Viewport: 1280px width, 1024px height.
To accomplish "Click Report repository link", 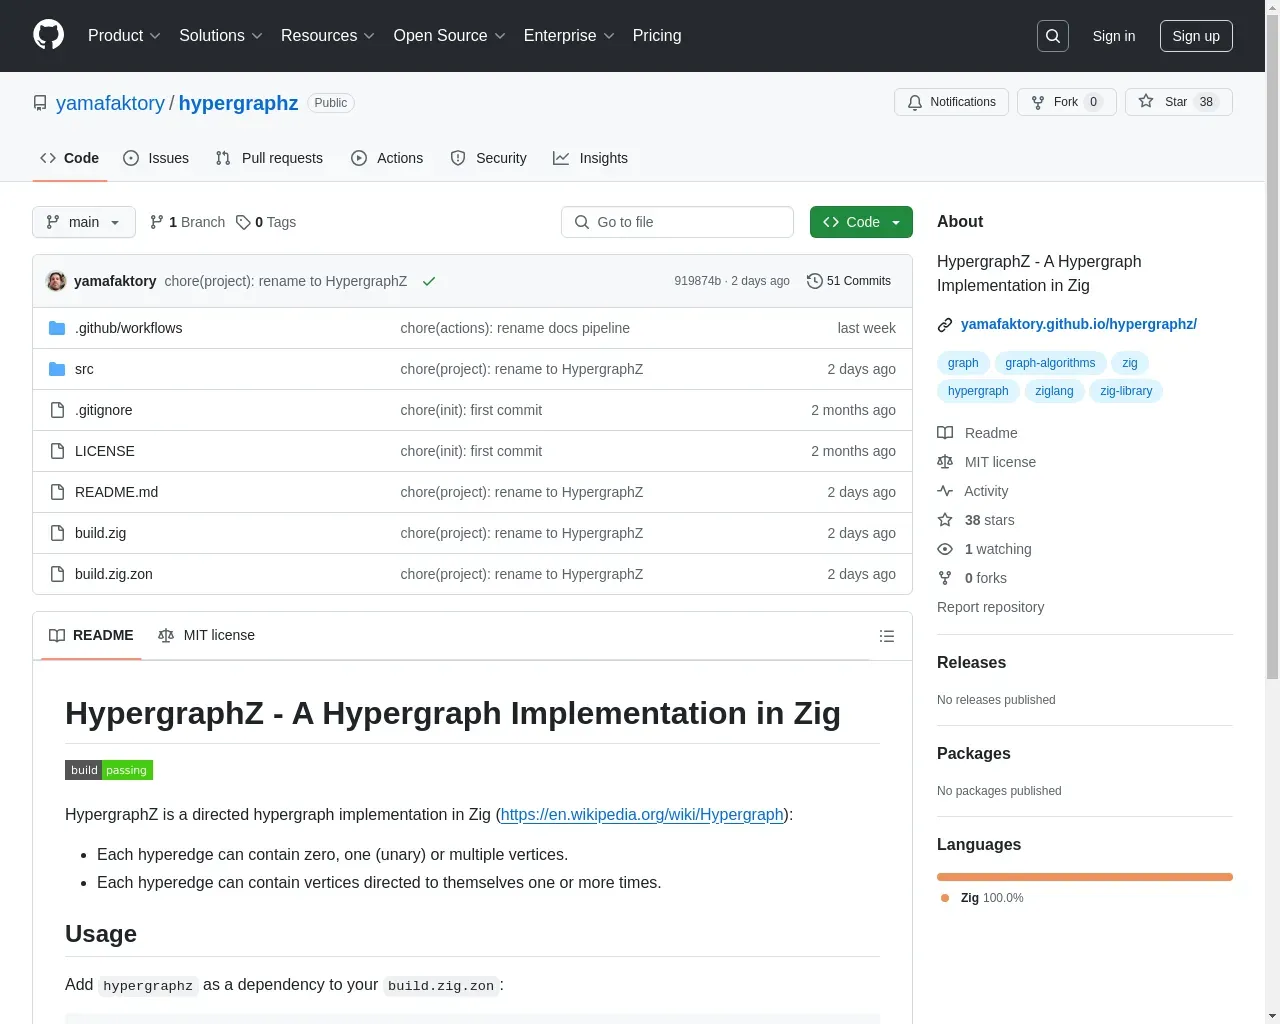I will [990, 607].
